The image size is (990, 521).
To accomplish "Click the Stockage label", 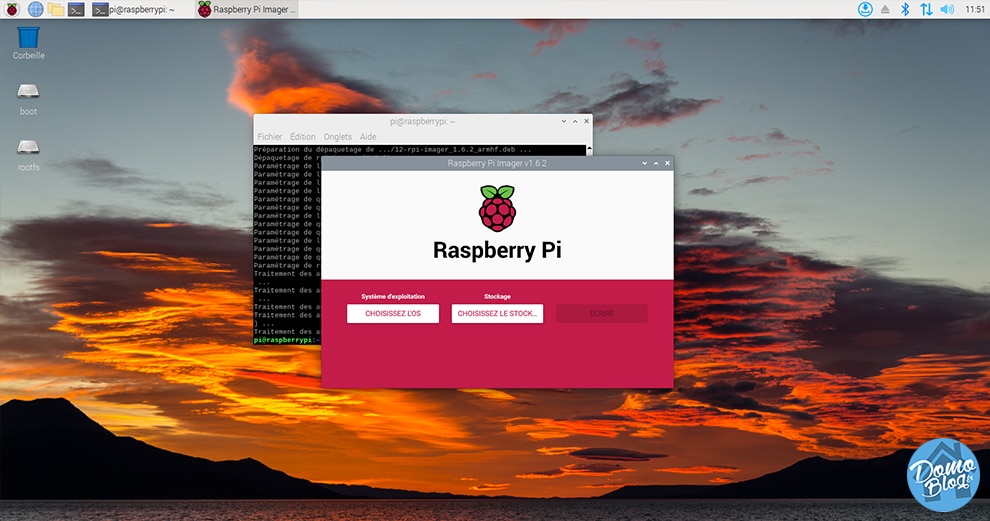I will (x=497, y=296).
